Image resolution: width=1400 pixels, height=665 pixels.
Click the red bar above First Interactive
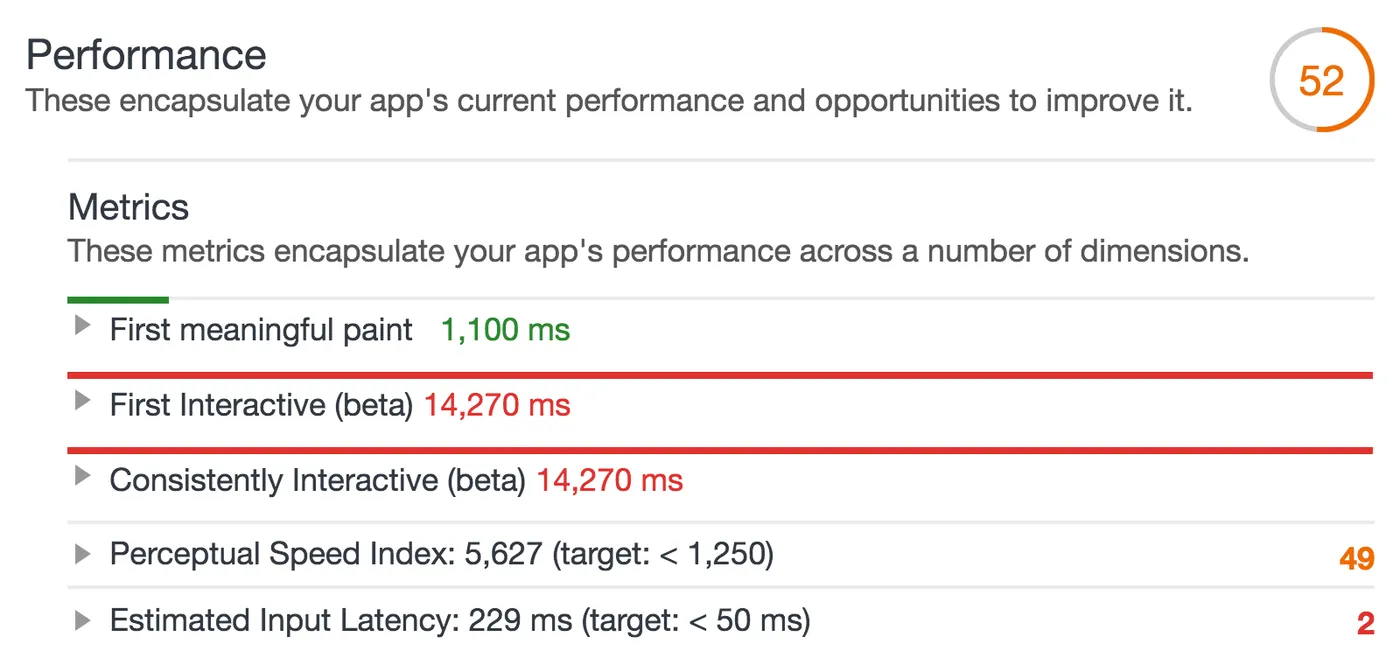point(720,375)
